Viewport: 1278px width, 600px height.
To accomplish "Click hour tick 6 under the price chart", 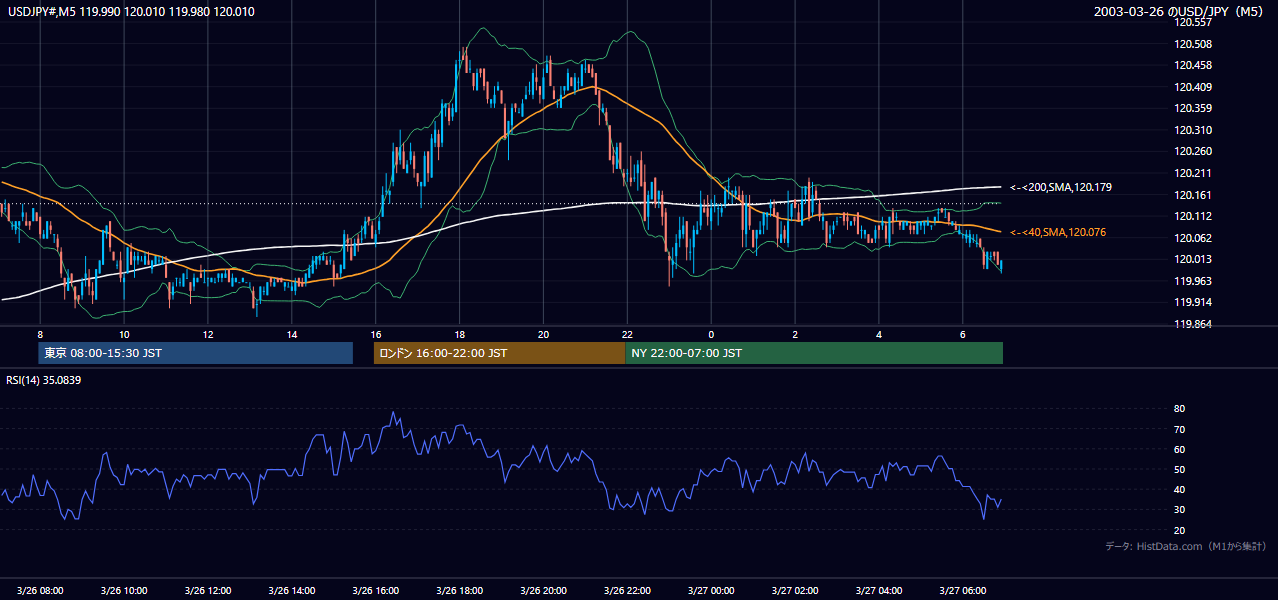I will click(x=963, y=334).
